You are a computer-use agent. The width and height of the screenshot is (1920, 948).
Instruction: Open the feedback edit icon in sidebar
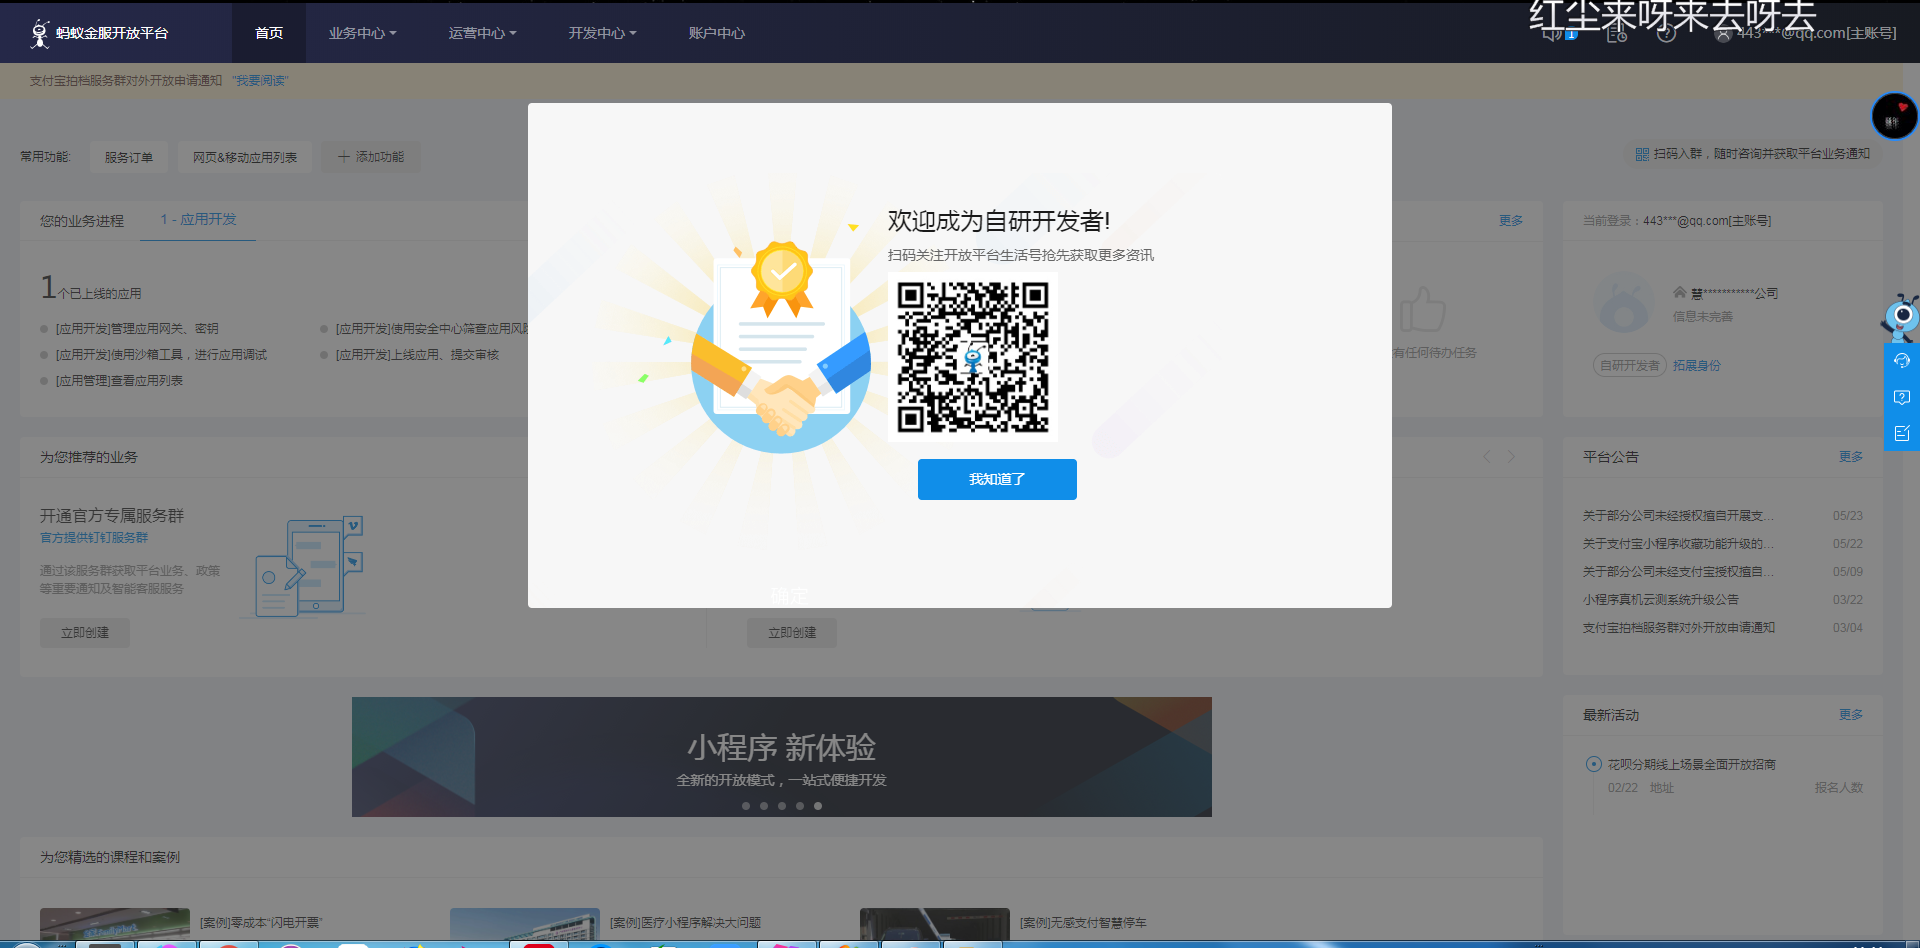point(1902,433)
